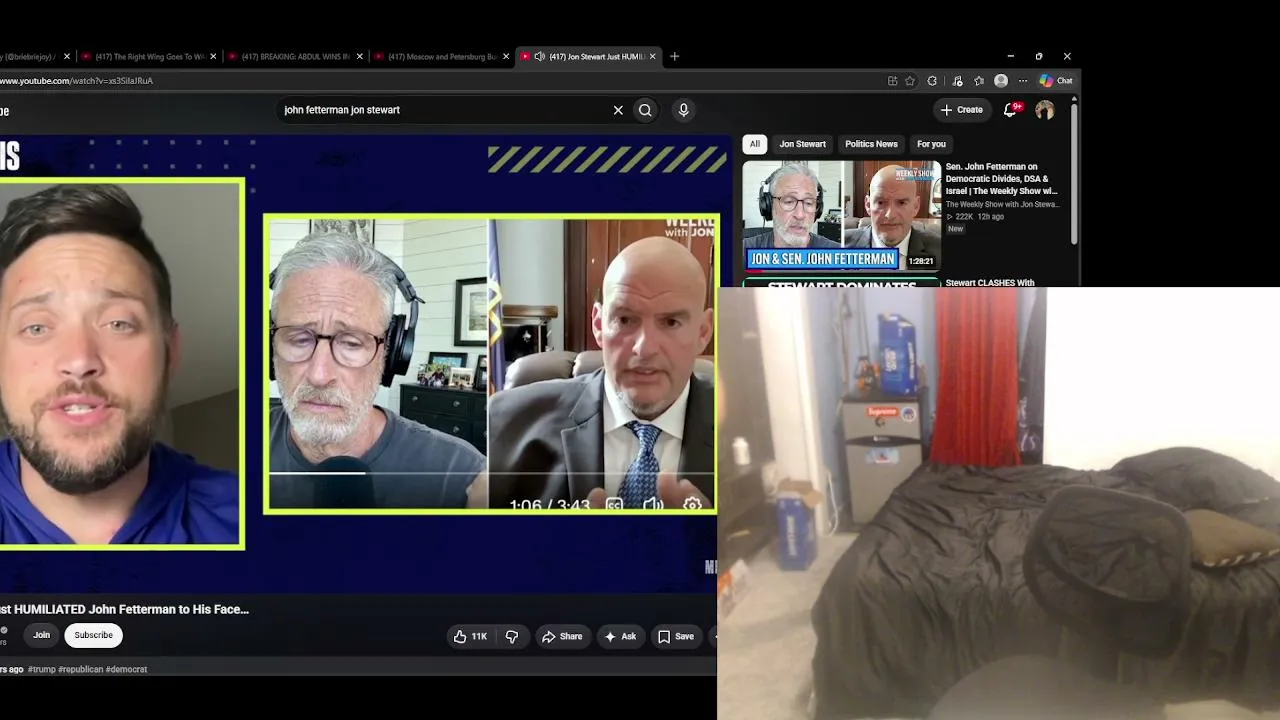The height and width of the screenshot is (720, 1280).
Task: Open the Create video menu
Action: click(x=962, y=110)
